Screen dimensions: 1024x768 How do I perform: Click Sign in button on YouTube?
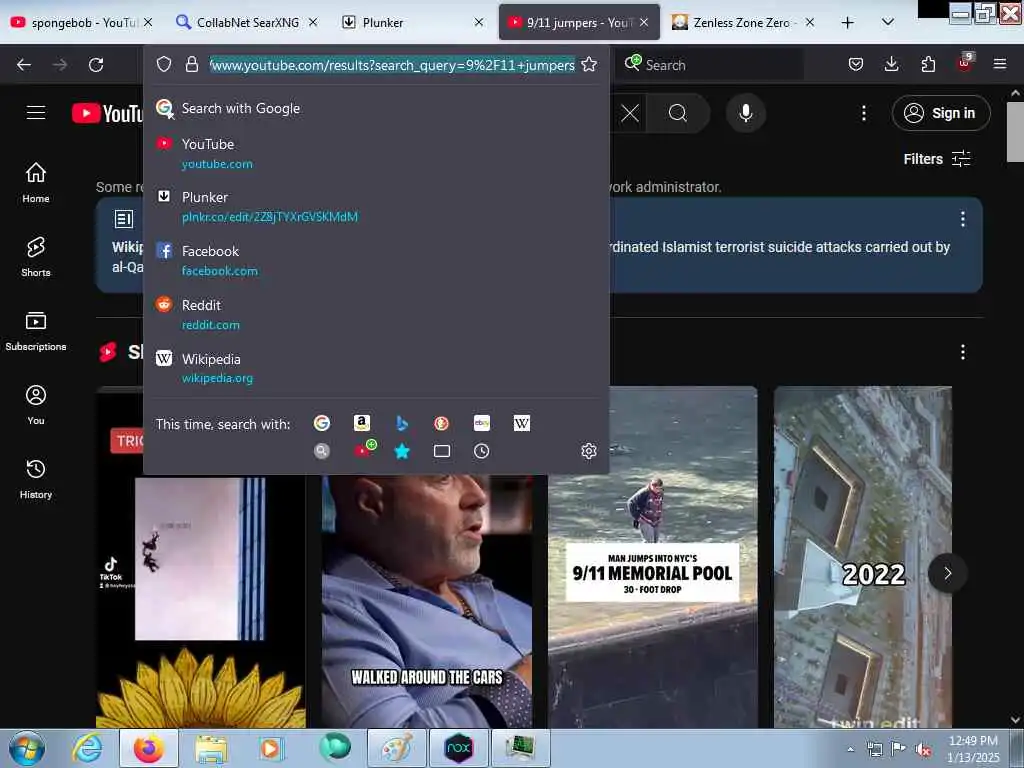(940, 113)
